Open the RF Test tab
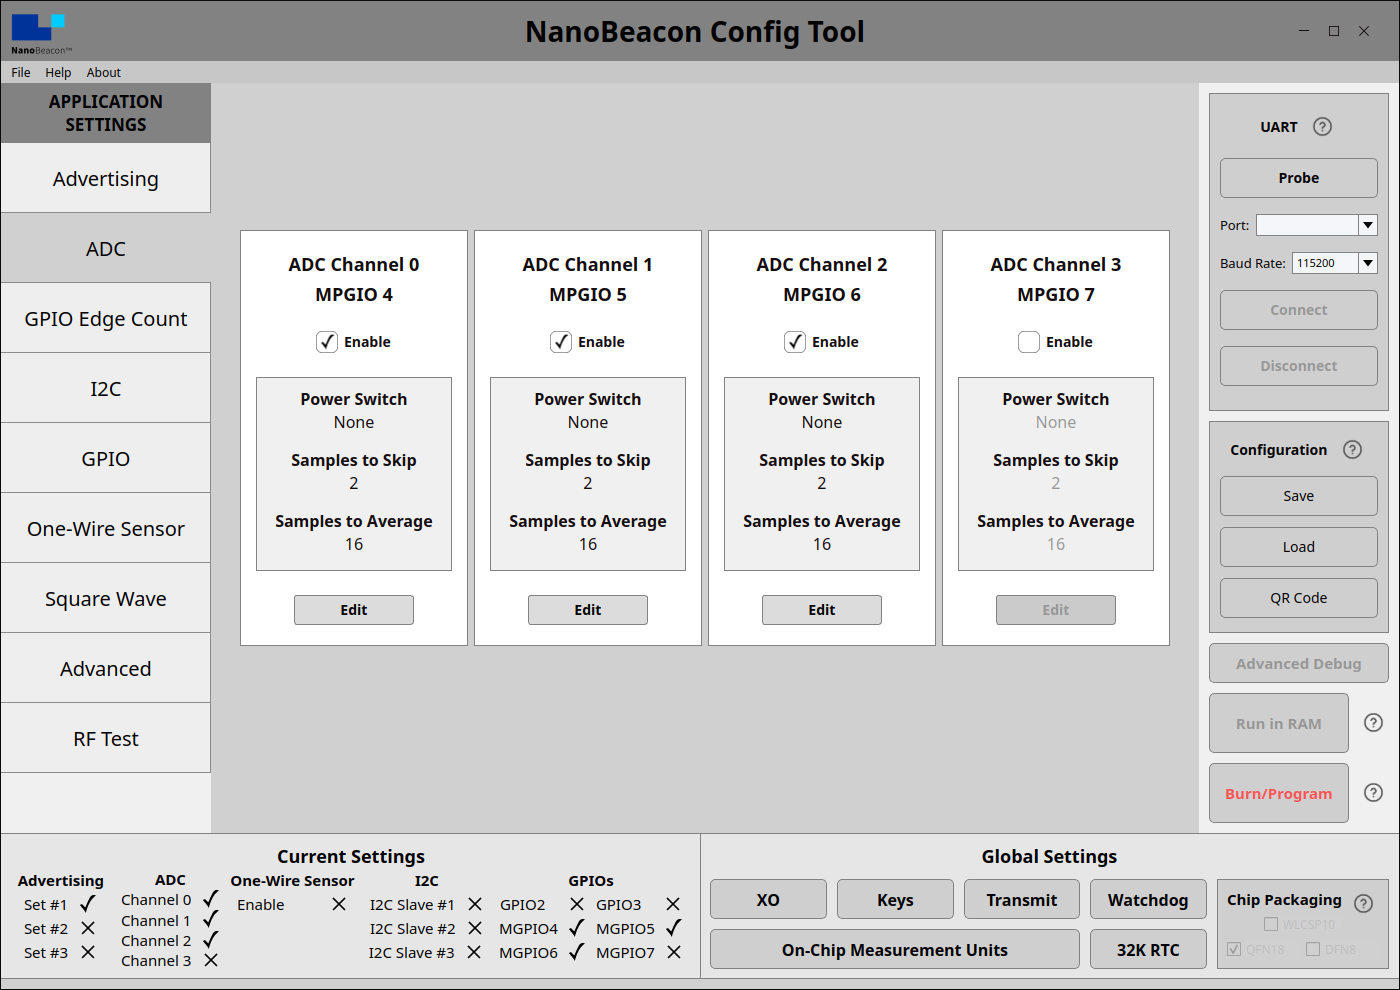This screenshot has width=1400, height=990. coord(106,738)
